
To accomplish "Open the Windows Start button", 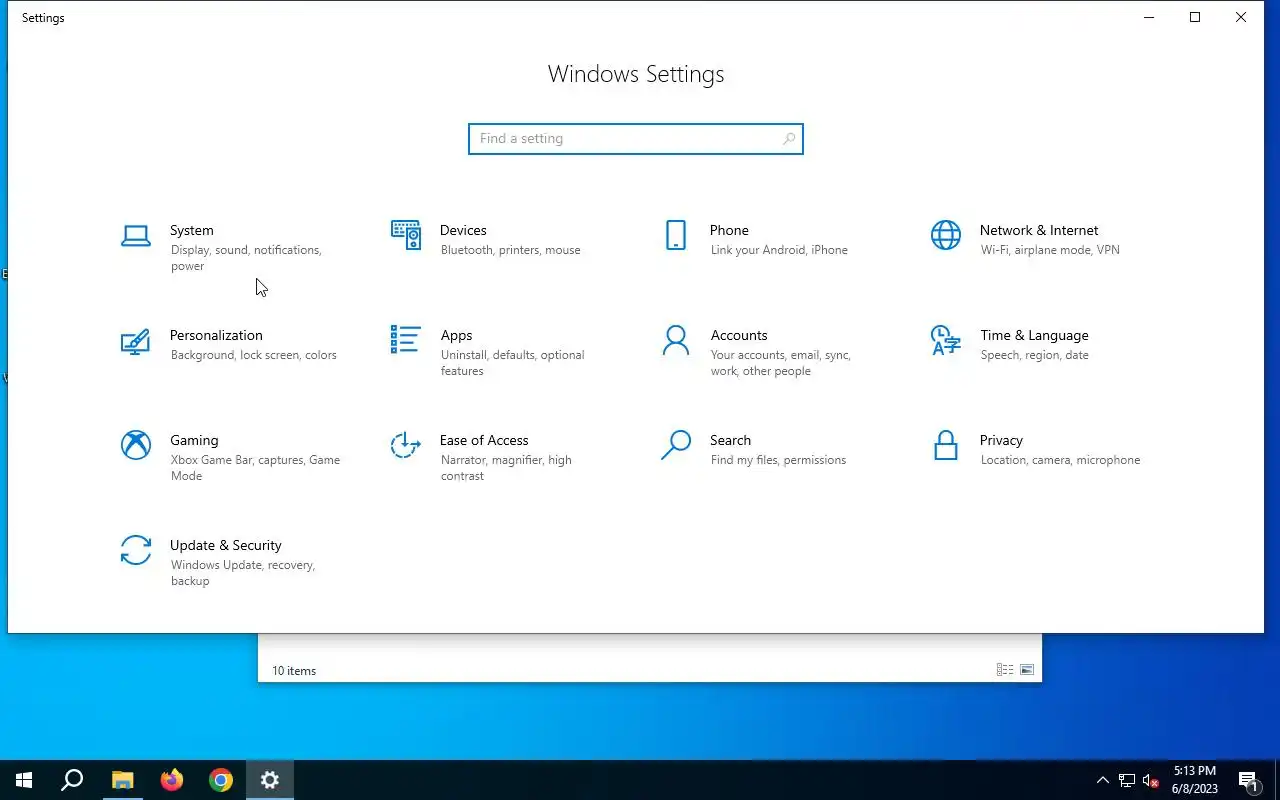I will [24, 780].
